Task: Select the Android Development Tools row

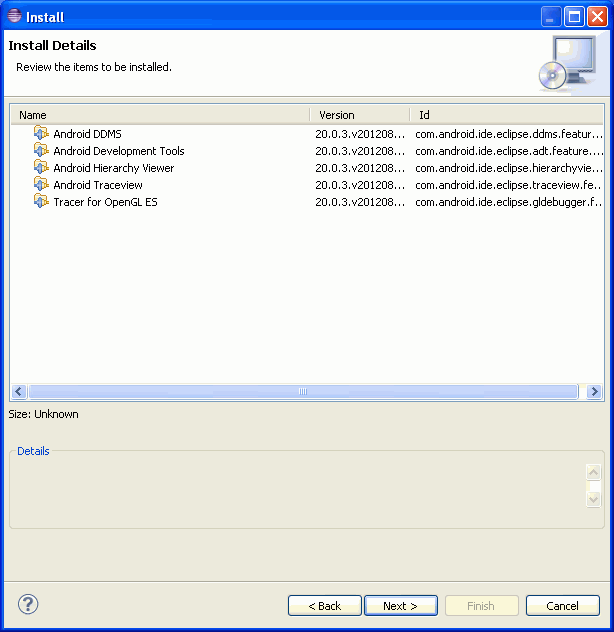Action: tap(306, 151)
